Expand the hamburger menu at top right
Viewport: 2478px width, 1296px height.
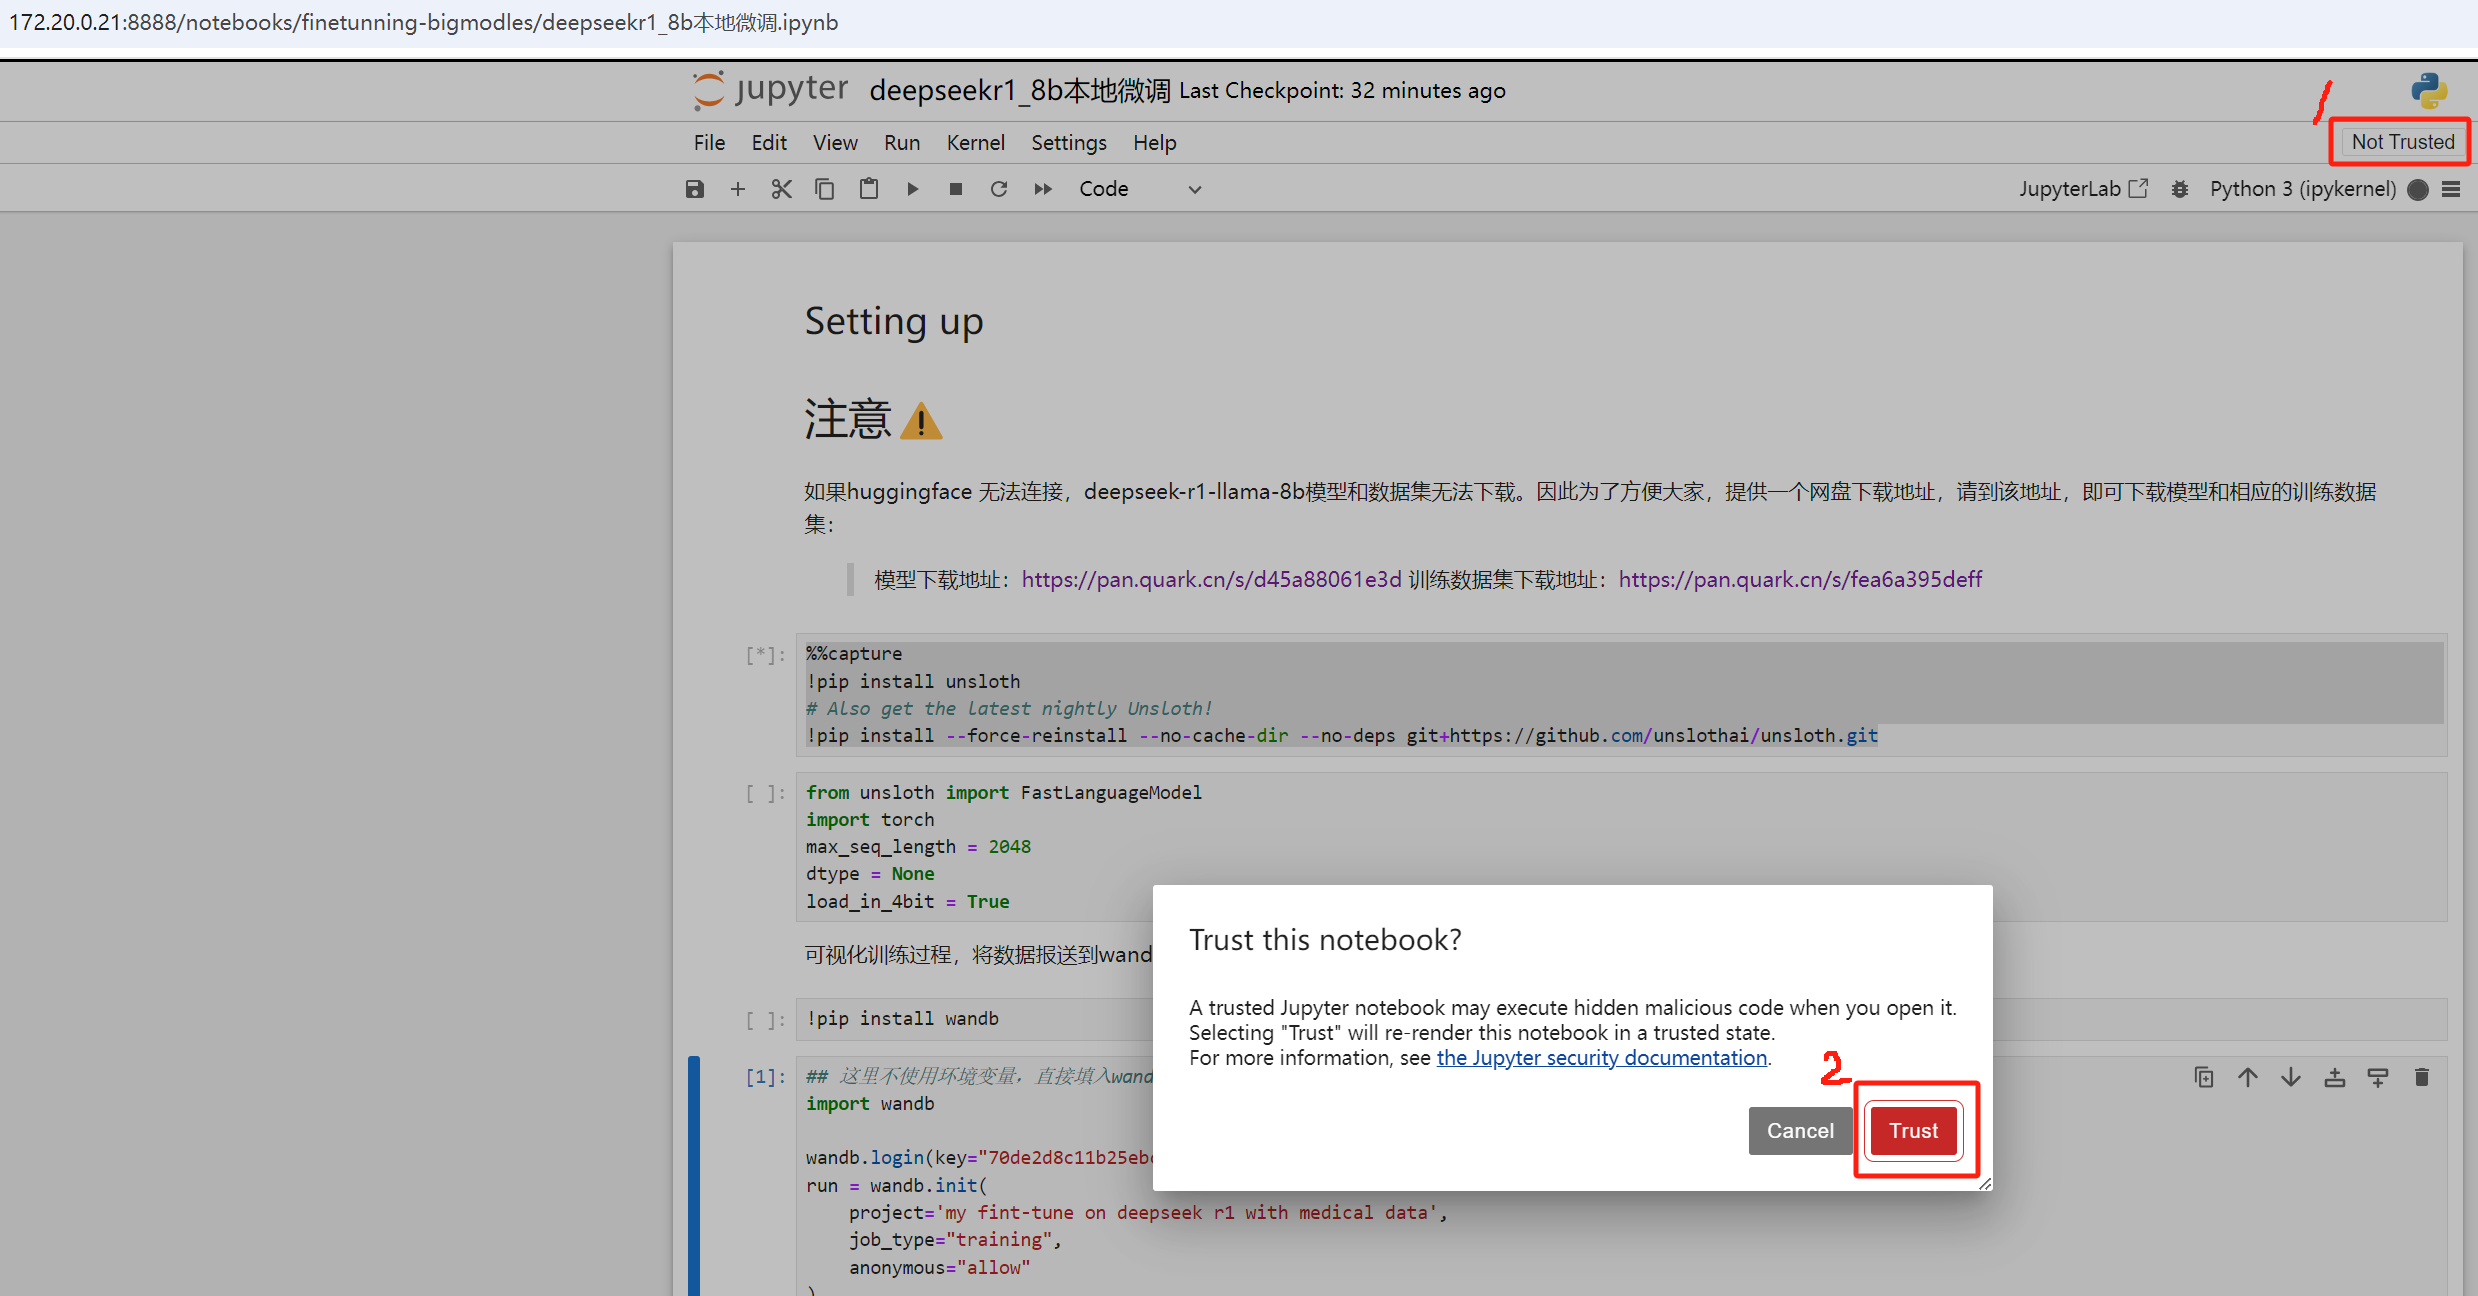(2451, 189)
